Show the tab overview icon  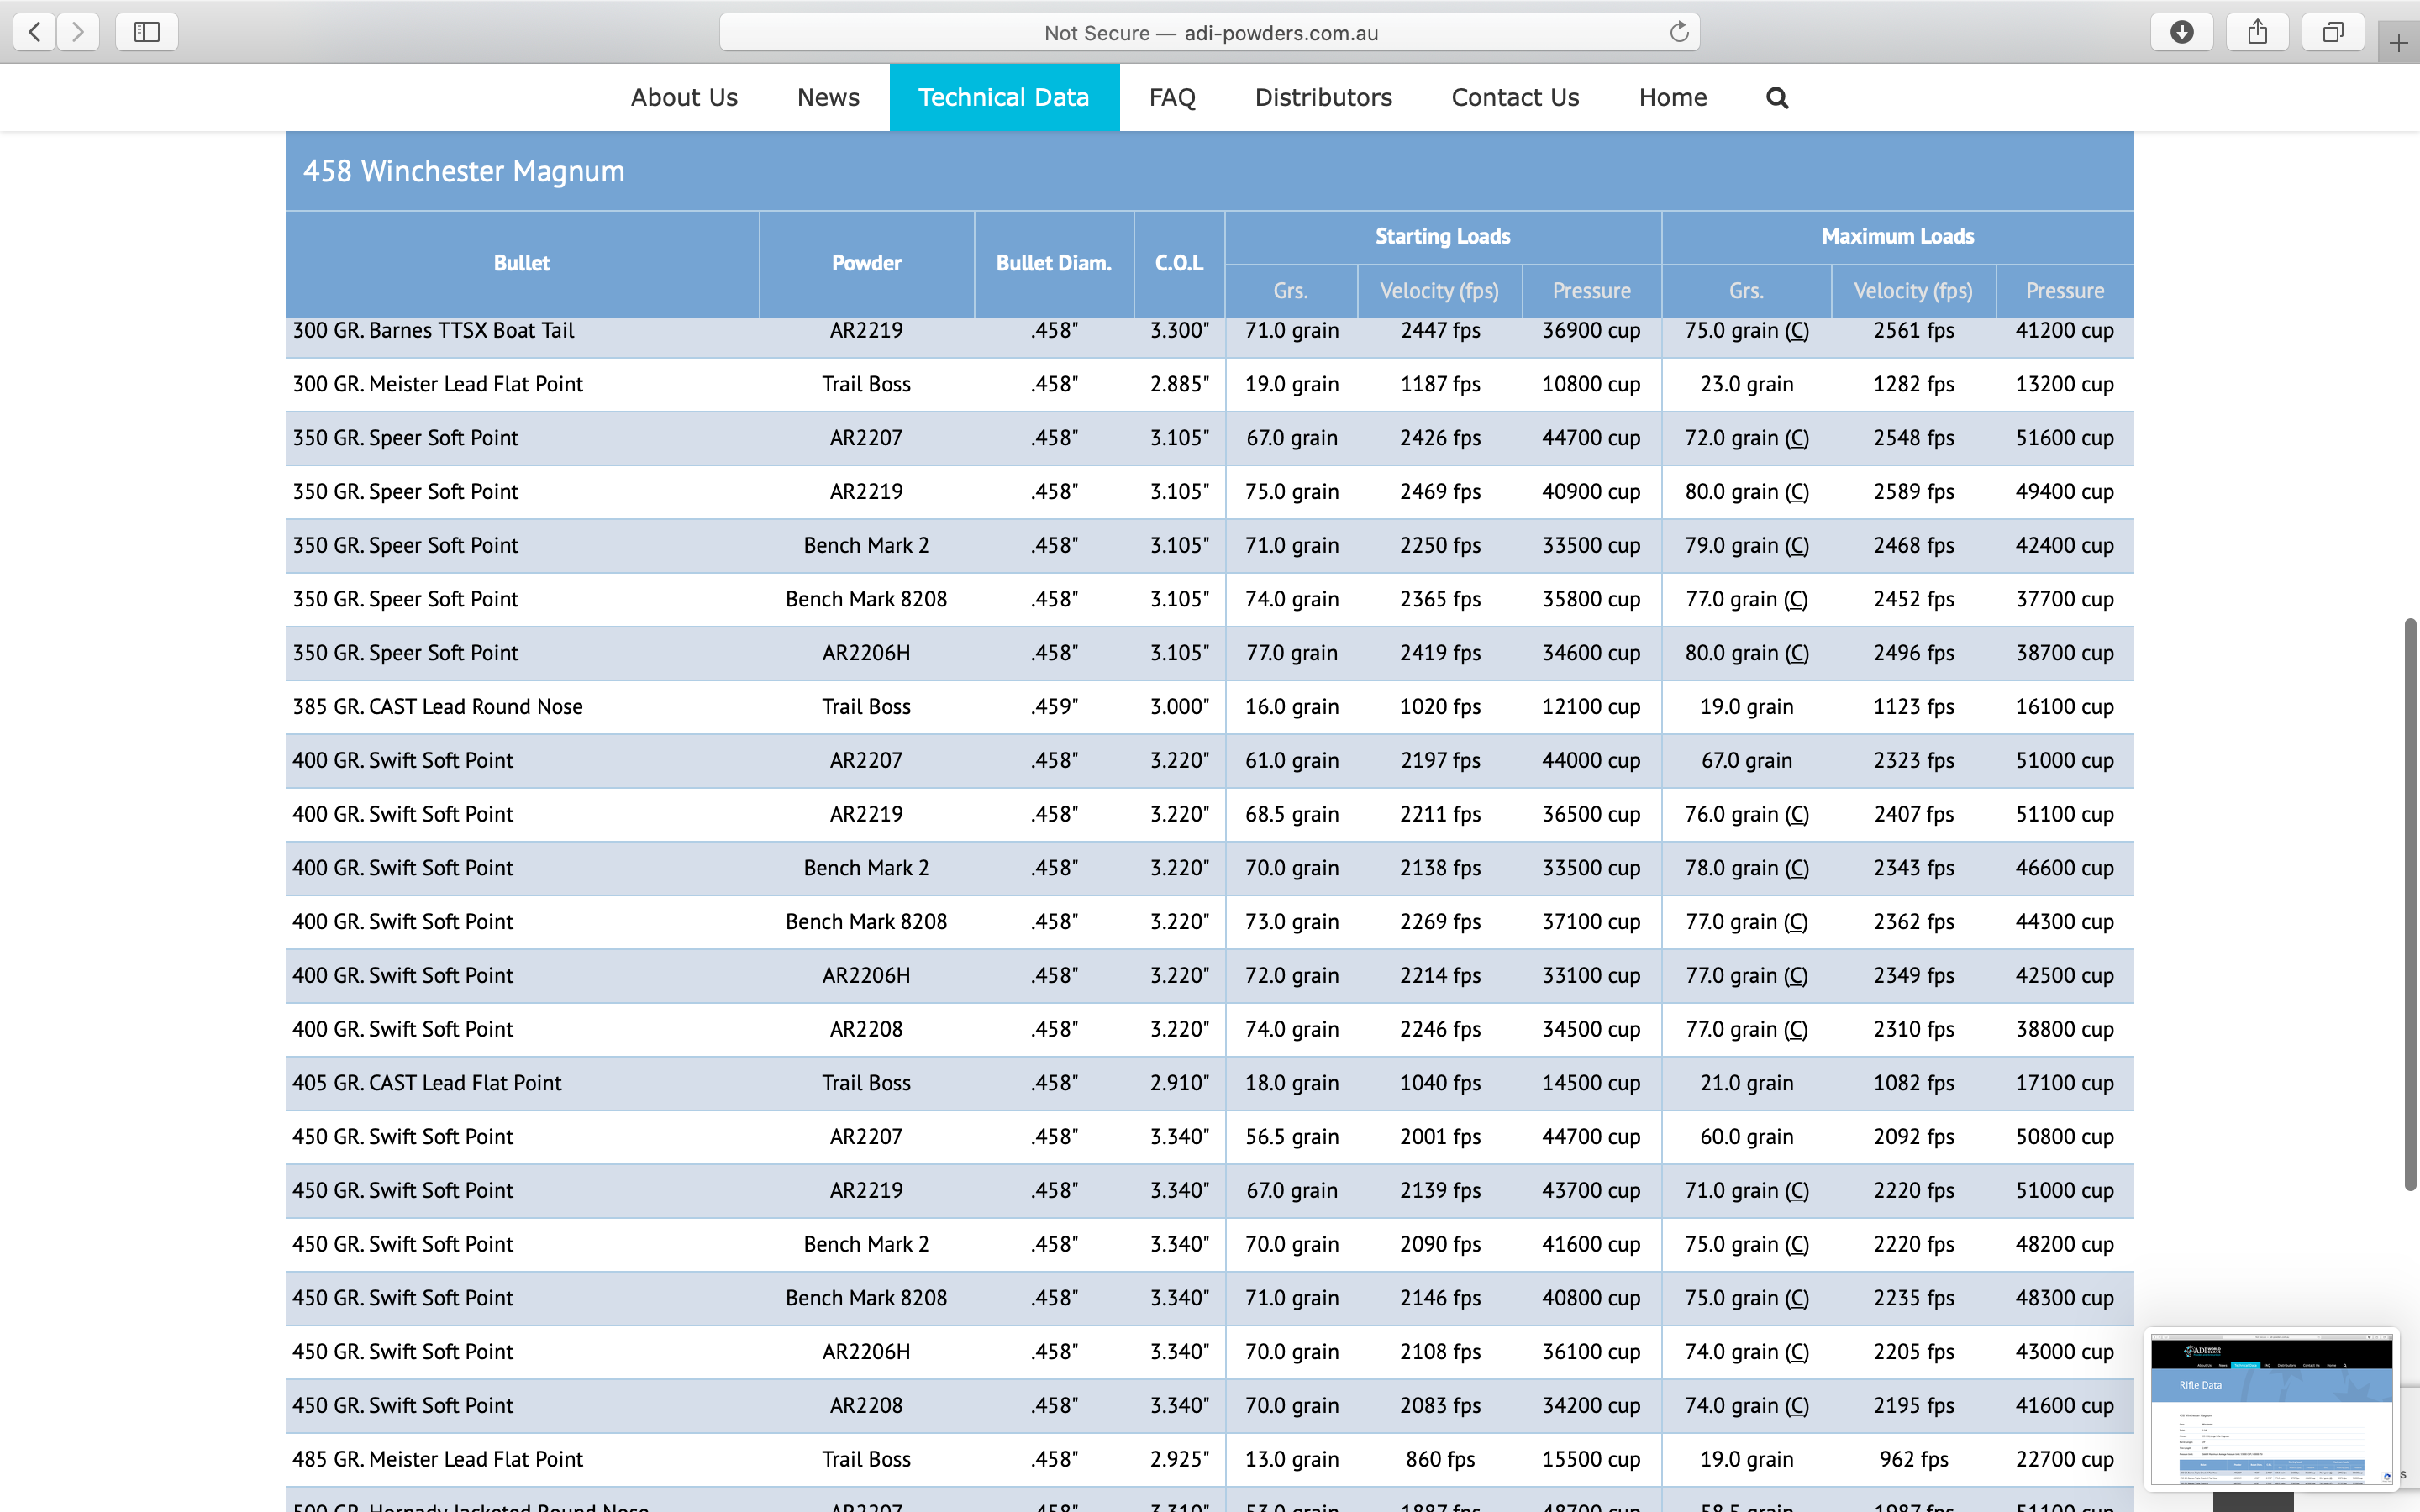point(2333,32)
